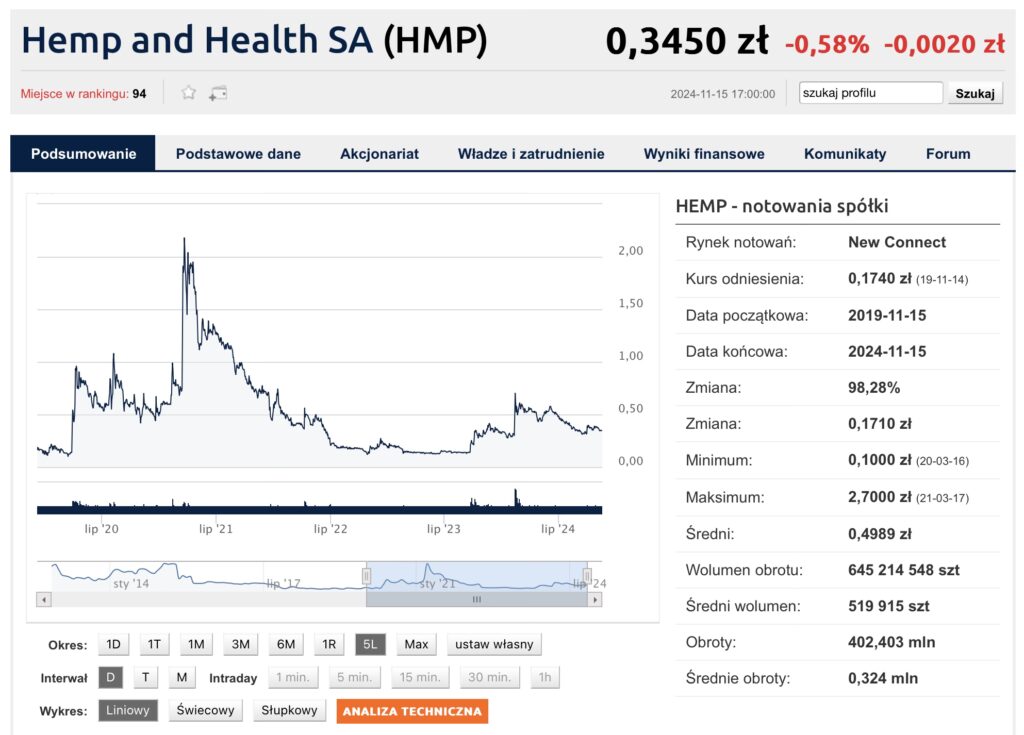Click the favorite star icon
Viewport: 1024px width, 735px height.
(188, 93)
